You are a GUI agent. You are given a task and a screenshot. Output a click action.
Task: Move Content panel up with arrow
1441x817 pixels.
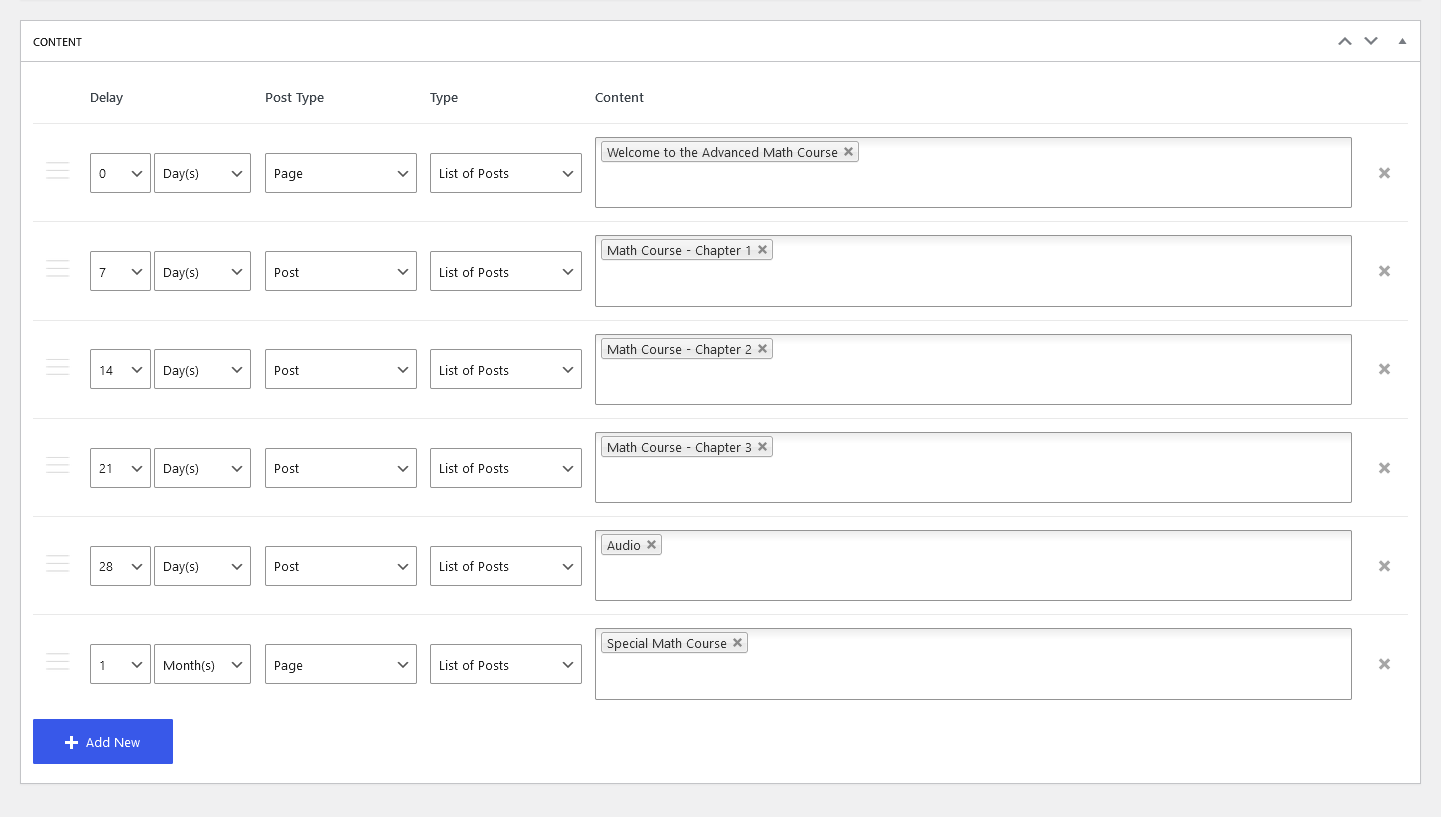(1345, 41)
